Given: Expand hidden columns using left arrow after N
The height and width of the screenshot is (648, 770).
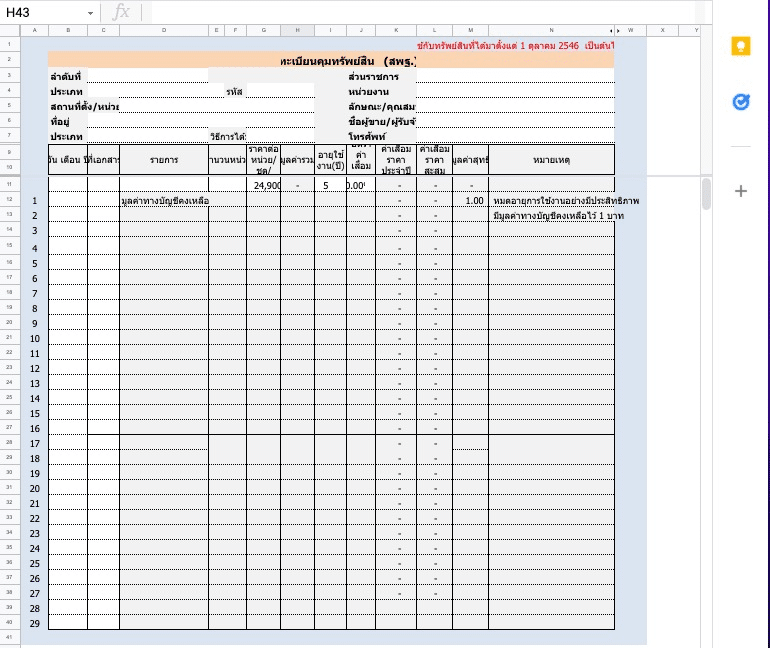Looking at the screenshot, I should pos(611,30).
